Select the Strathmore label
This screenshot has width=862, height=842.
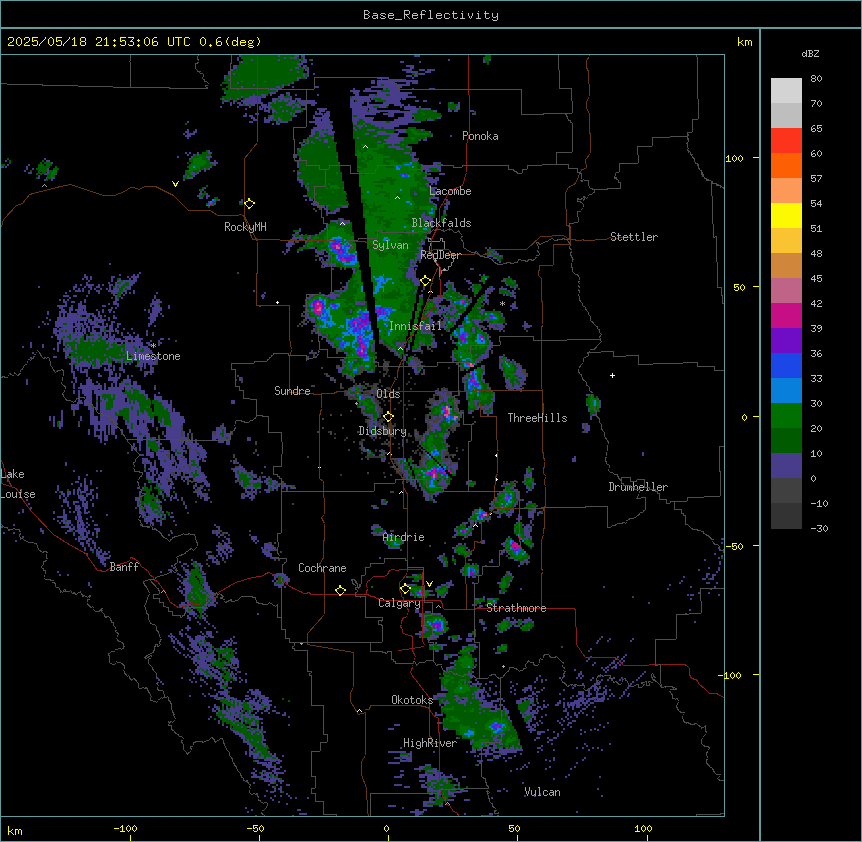(516, 608)
